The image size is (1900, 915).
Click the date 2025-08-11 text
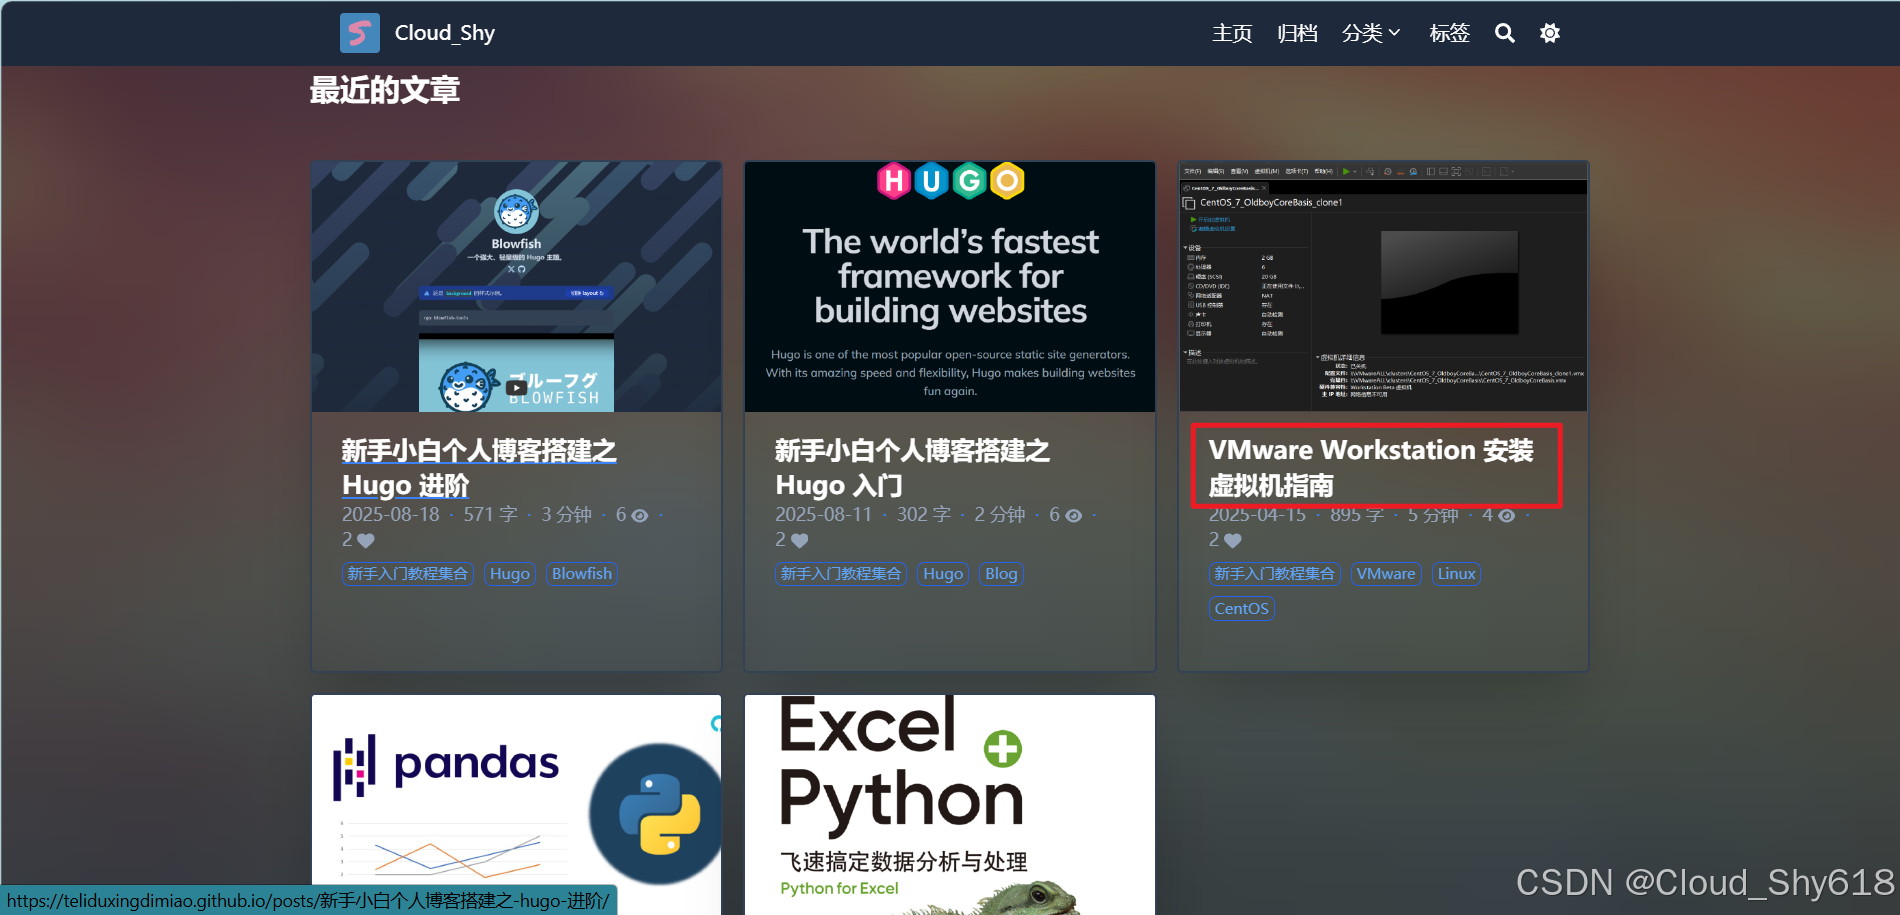pos(824,515)
